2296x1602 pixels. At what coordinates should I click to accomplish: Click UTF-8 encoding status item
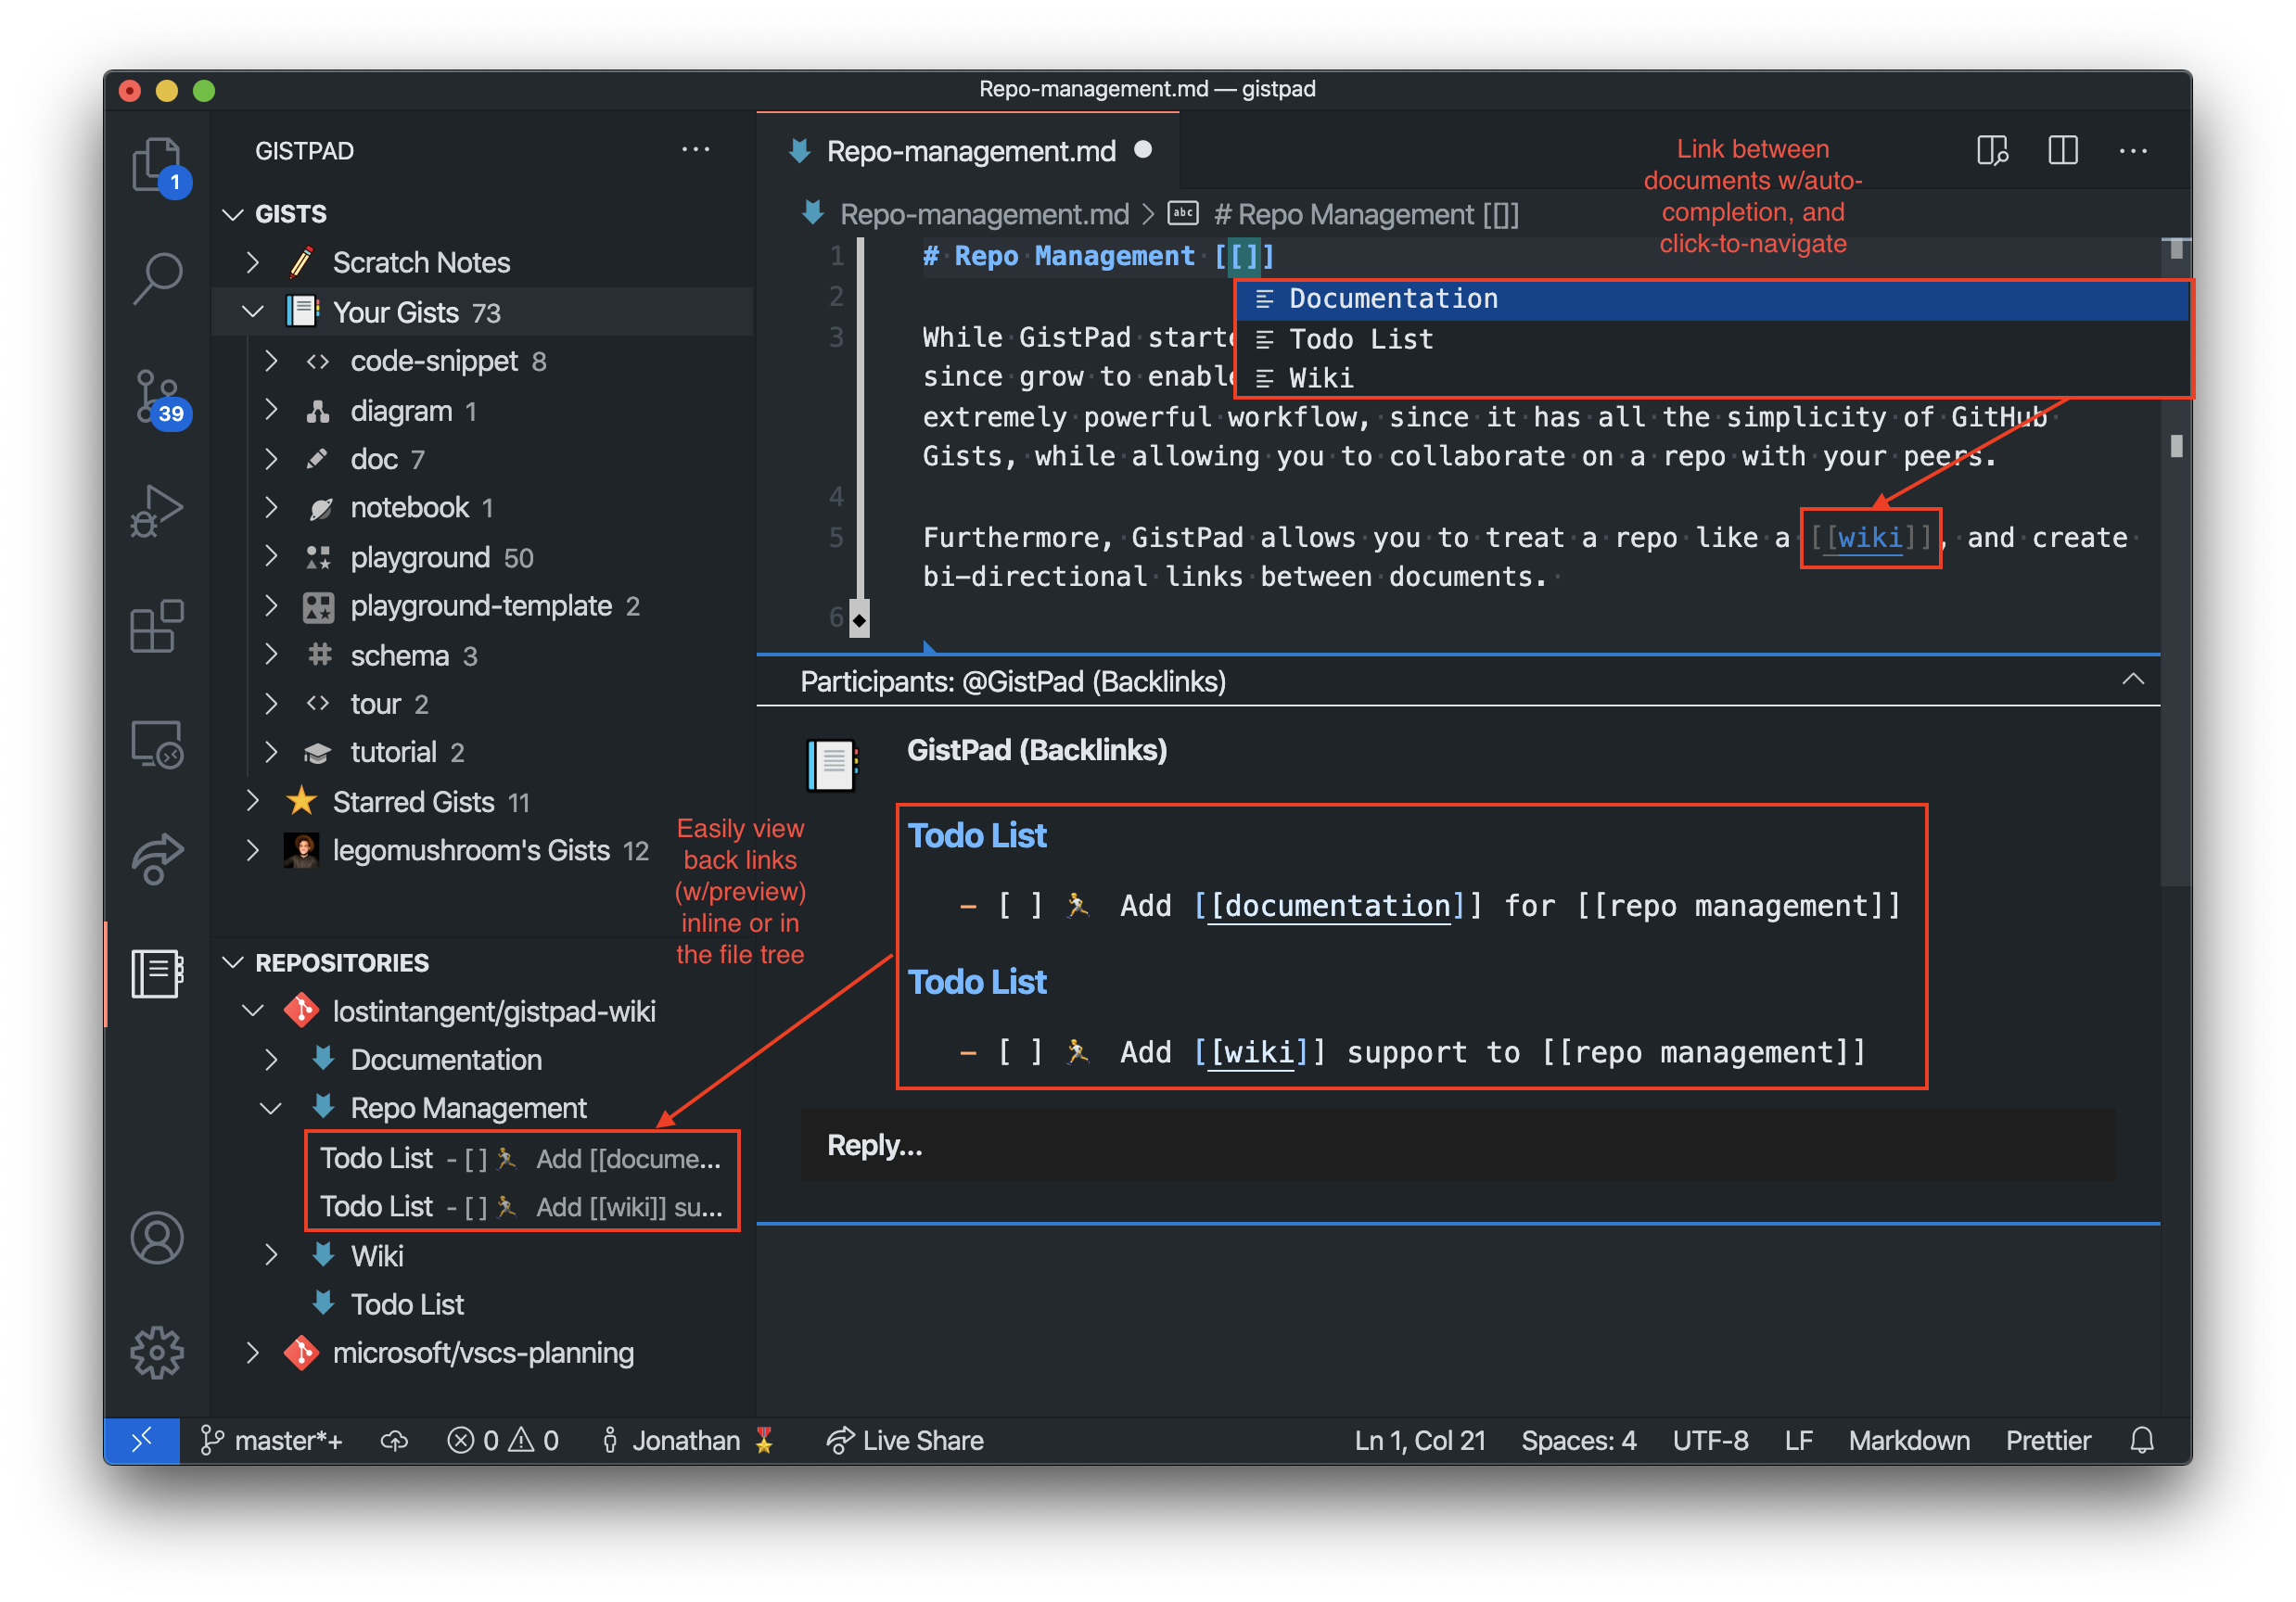(x=1710, y=1440)
